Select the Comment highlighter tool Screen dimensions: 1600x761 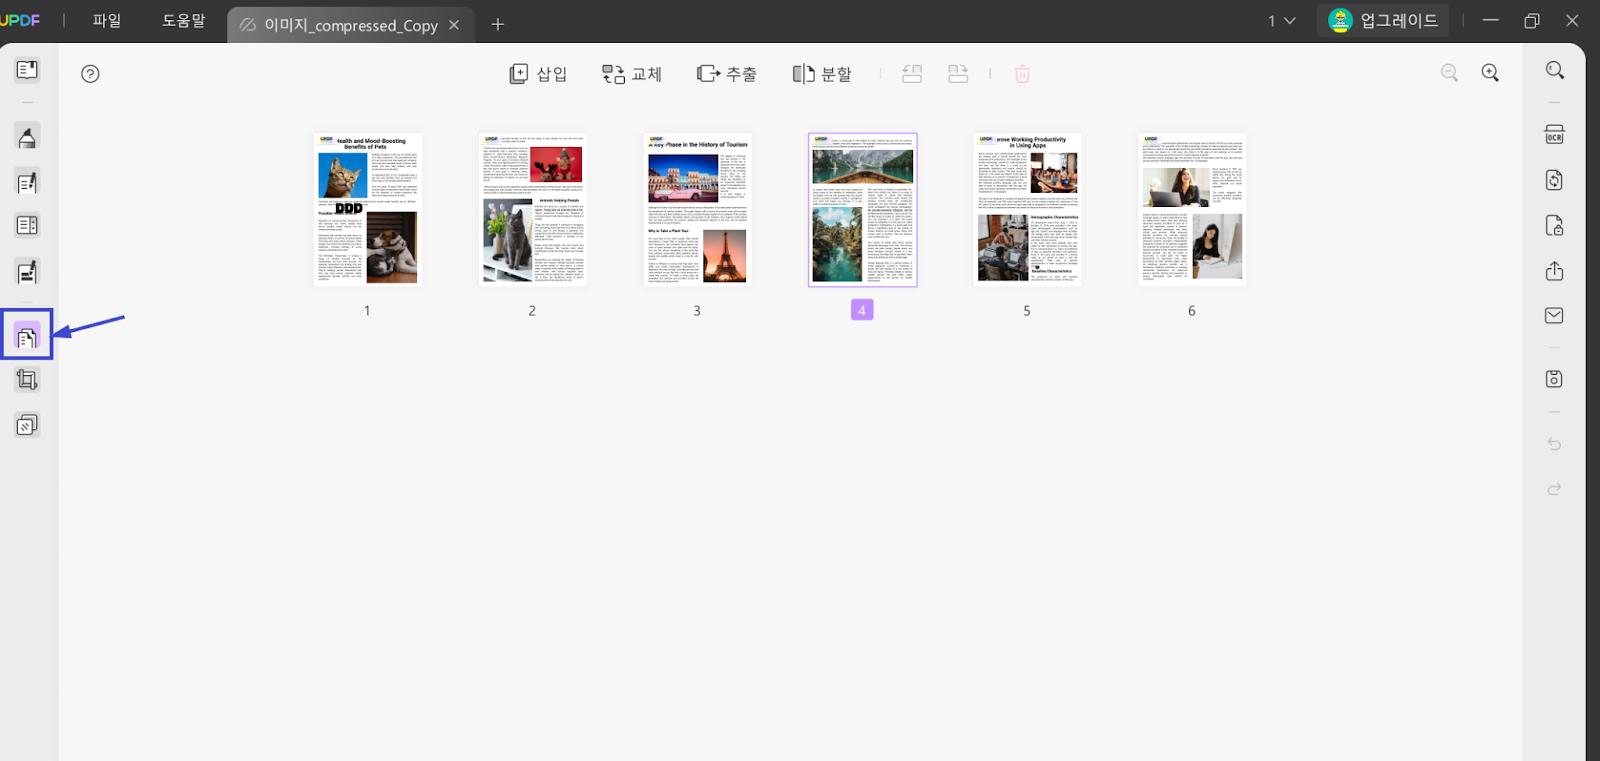coord(27,137)
